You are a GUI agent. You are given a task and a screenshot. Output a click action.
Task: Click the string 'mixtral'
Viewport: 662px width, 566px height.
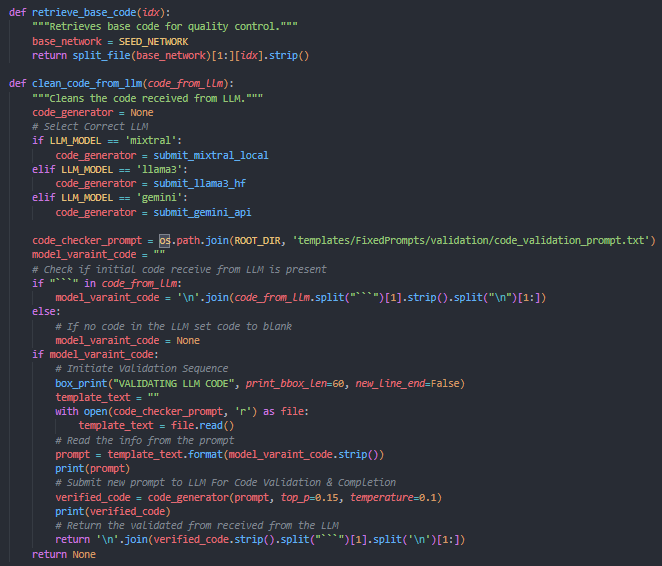click(x=150, y=141)
